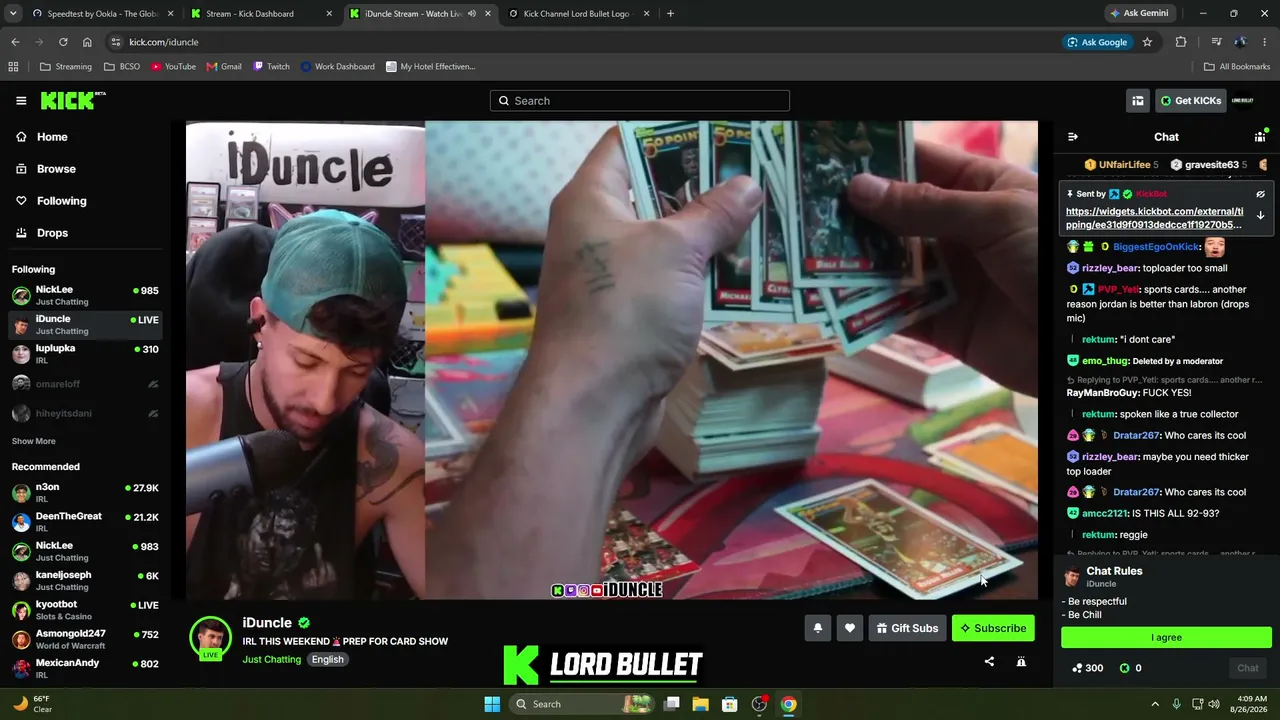Image resolution: width=1280 pixels, height=720 pixels.
Task: Toggle the heart follow button for iDuncle
Action: click(850, 628)
